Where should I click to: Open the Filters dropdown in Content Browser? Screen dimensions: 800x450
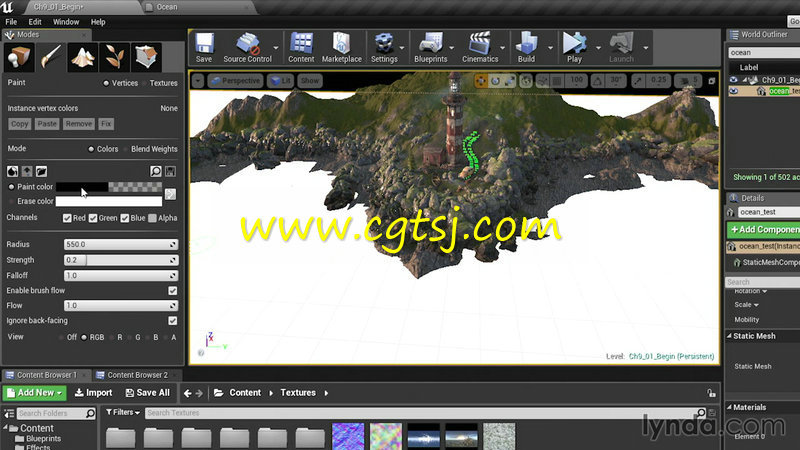(122, 412)
